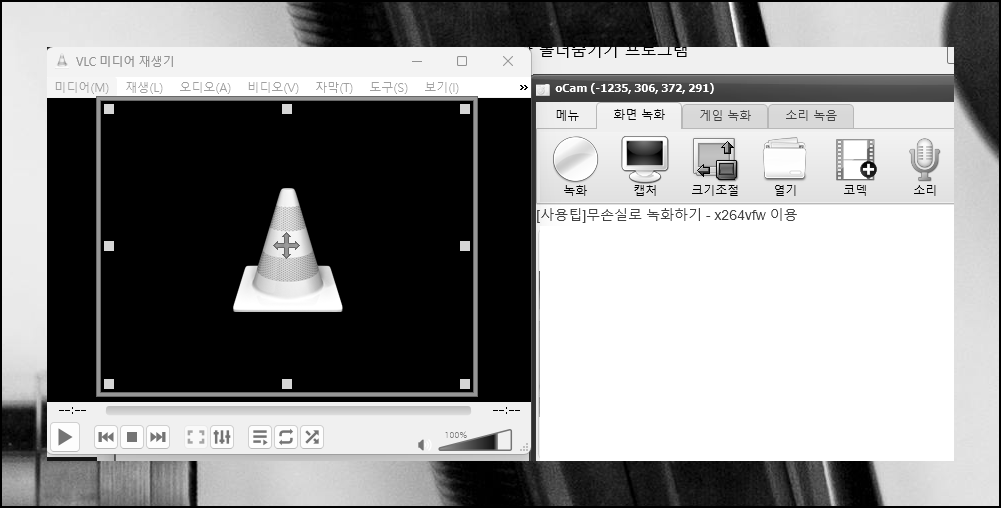Click the top-right capture region handle

pyautogui.click(x=465, y=109)
